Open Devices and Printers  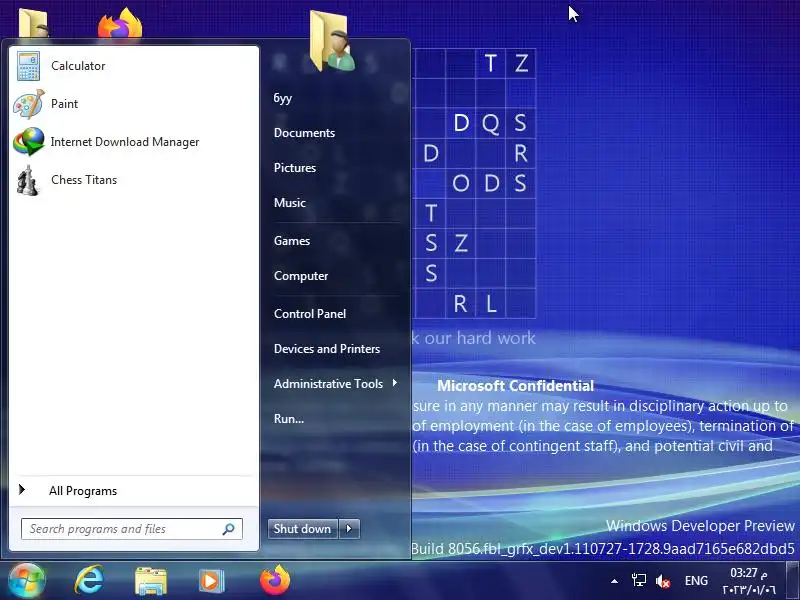click(x=327, y=349)
